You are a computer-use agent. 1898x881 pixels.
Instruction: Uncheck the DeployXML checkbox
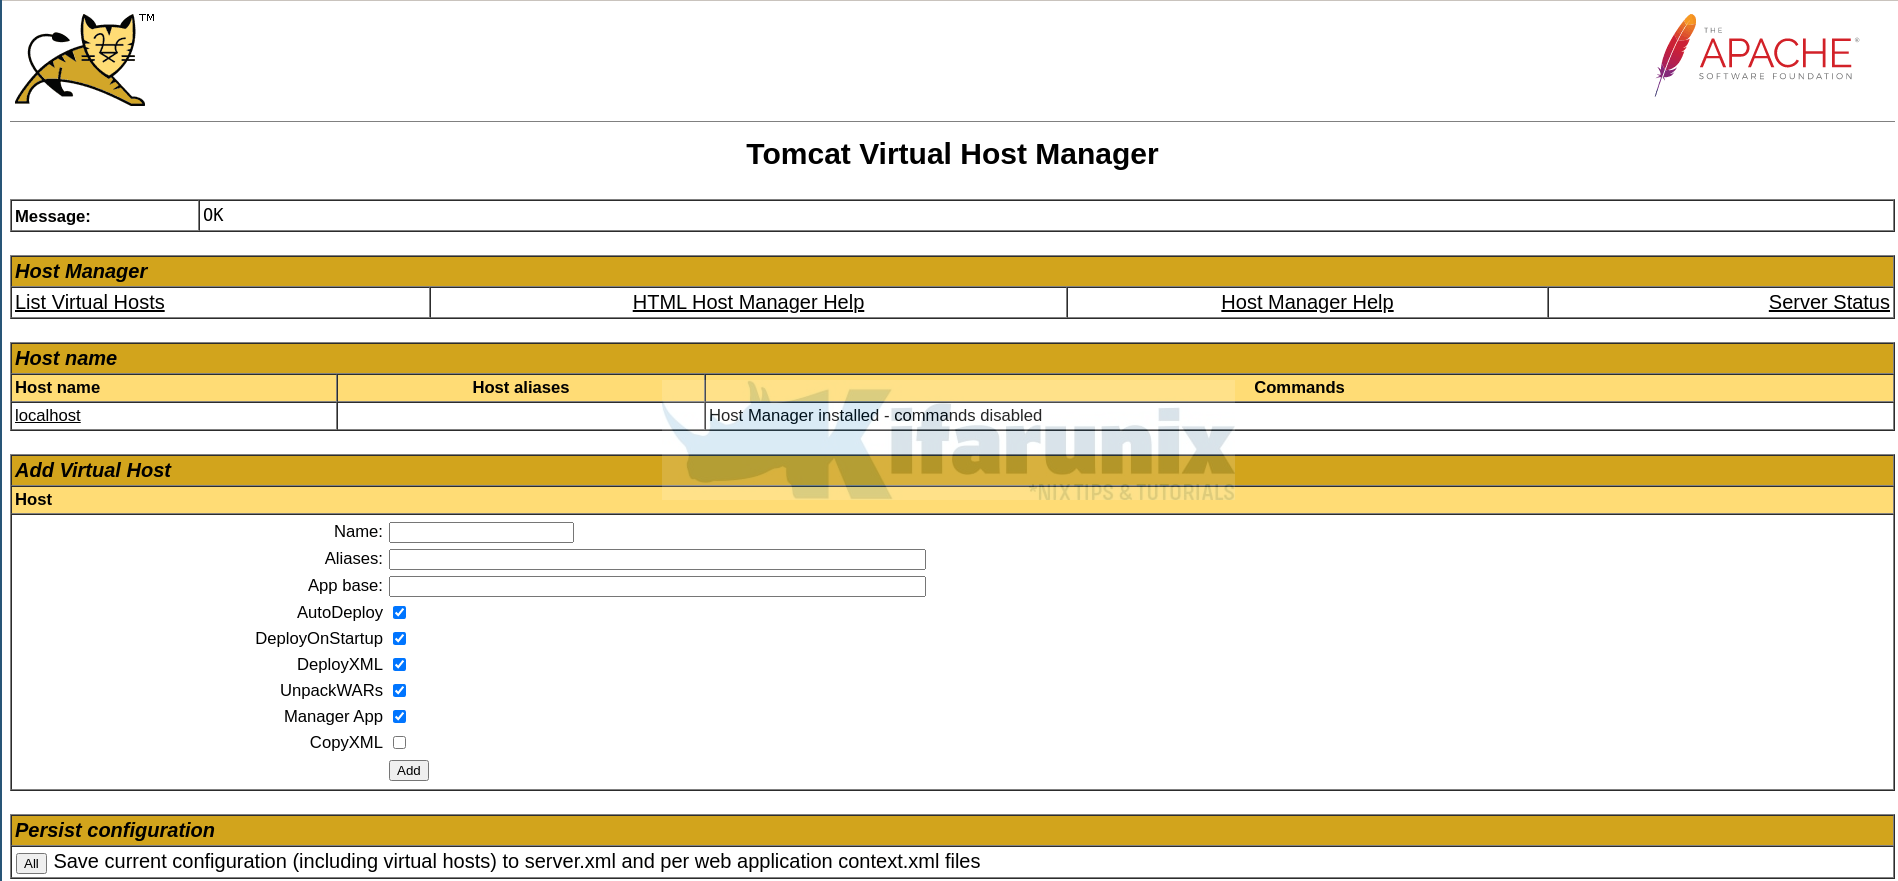399,664
